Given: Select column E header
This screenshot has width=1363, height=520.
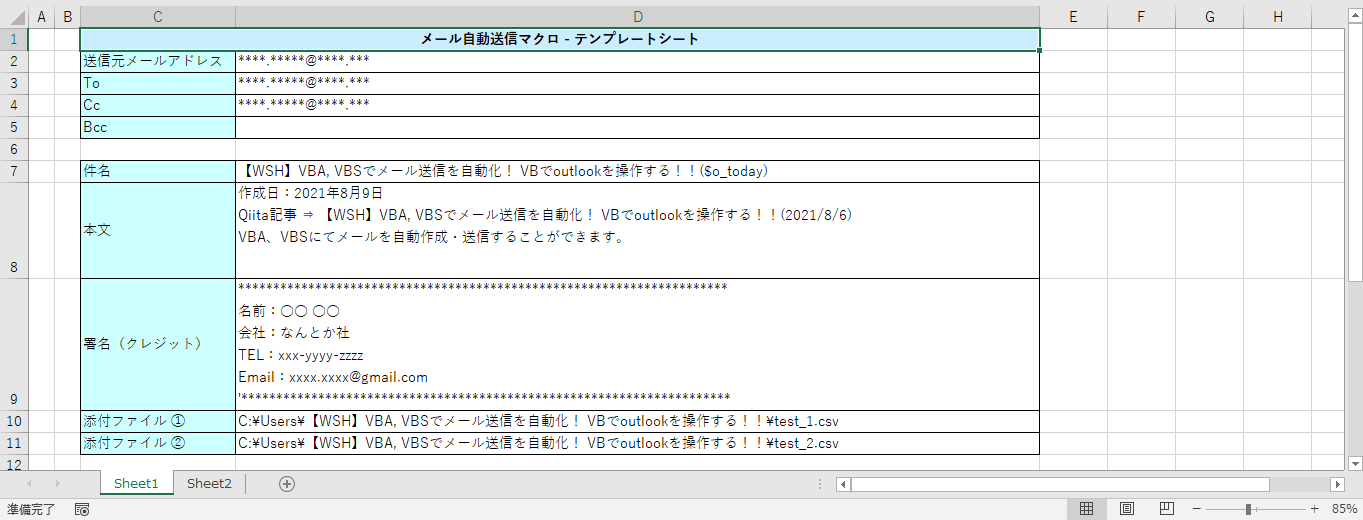Looking at the screenshot, I should 1072,17.
